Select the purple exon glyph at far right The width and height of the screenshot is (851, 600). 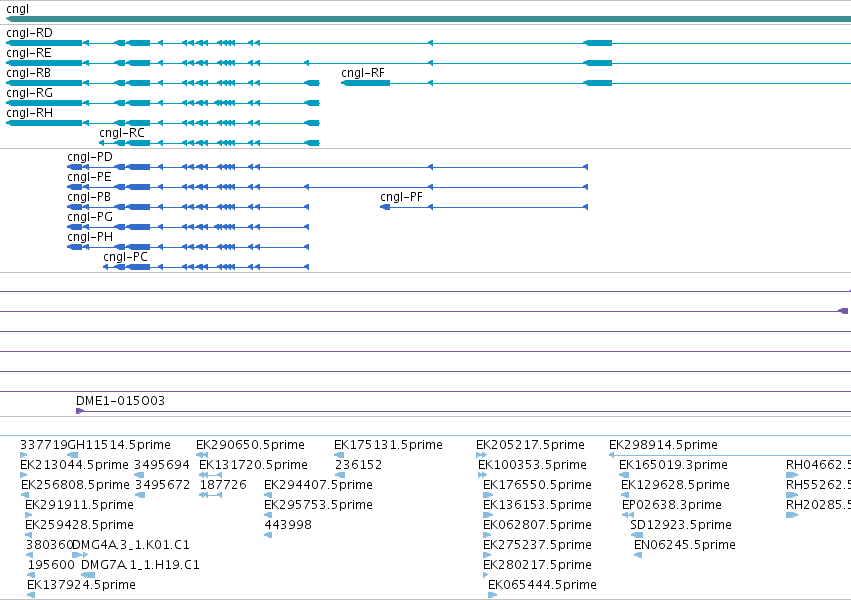point(844,311)
